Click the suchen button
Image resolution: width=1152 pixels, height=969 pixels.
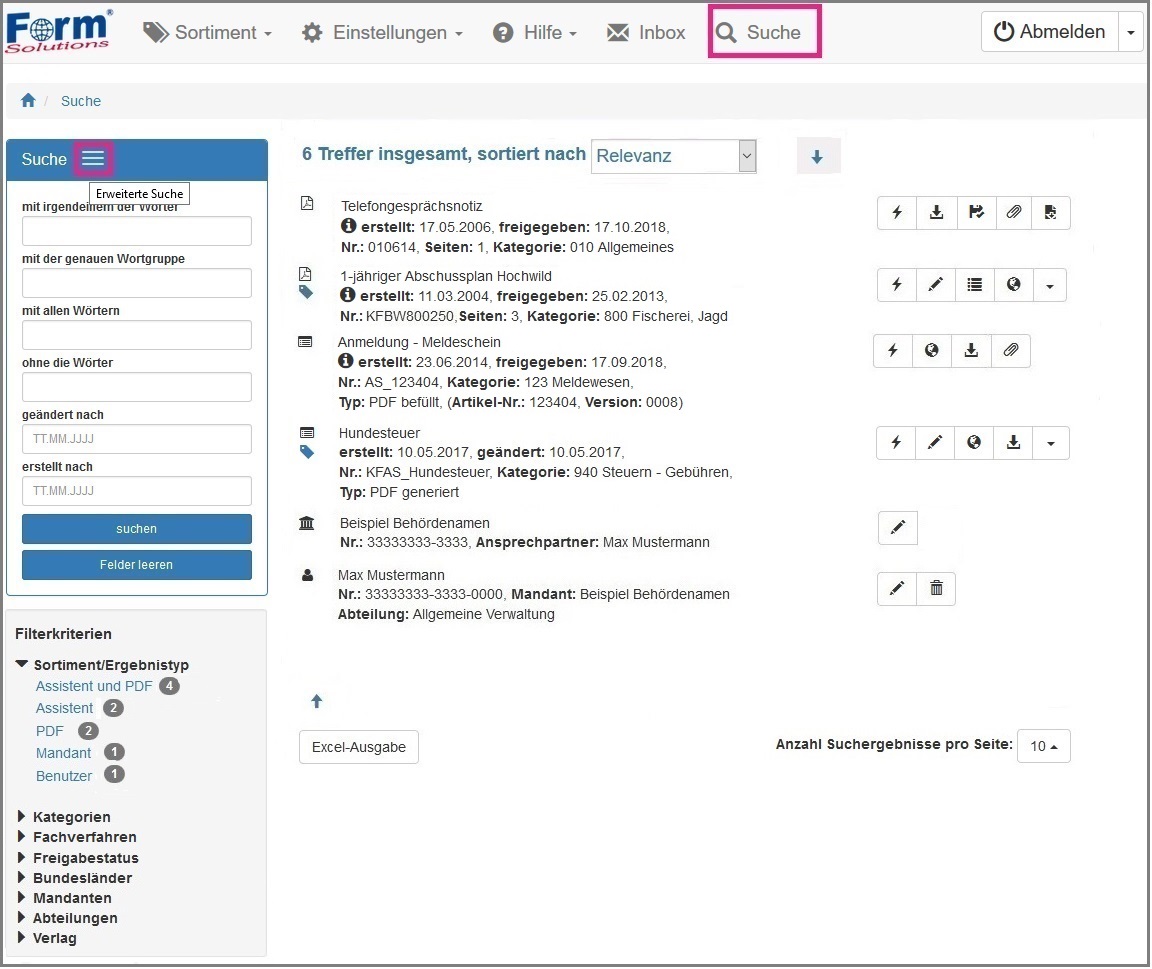point(137,529)
